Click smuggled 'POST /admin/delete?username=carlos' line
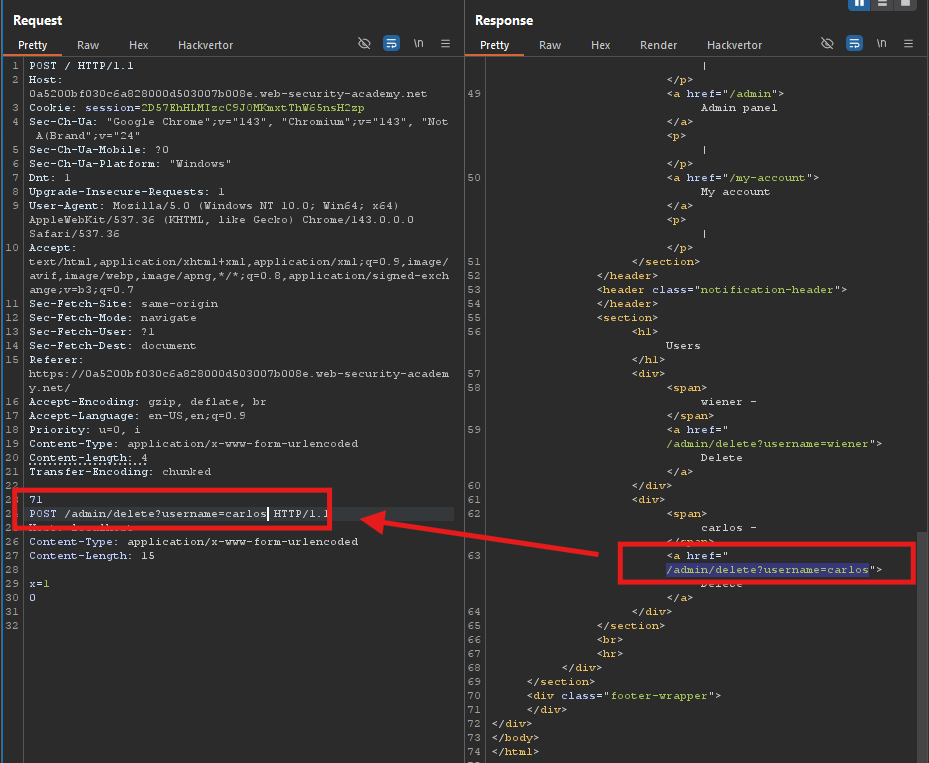This screenshot has width=929, height=763. (148, 514)
